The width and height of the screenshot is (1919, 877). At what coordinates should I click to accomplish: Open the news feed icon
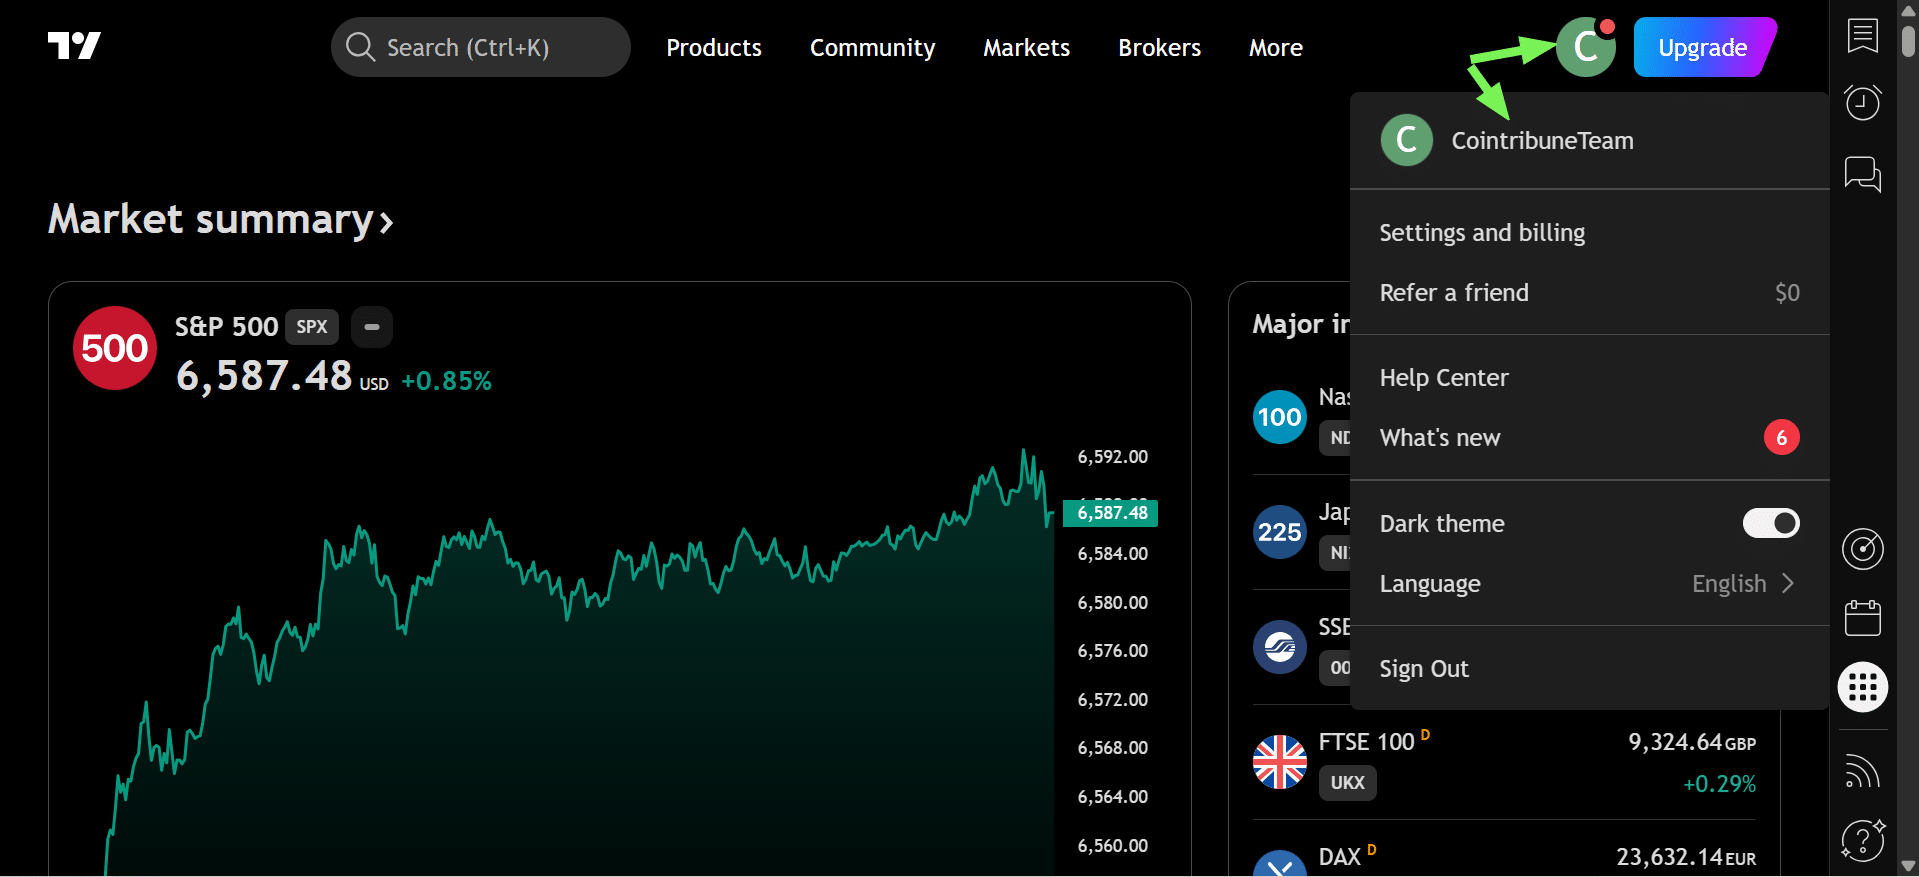click(x=1862, y=771)
